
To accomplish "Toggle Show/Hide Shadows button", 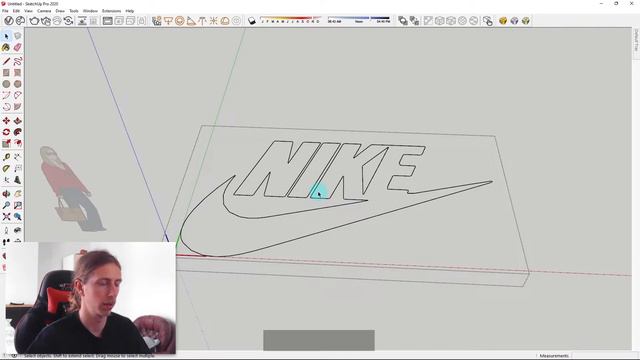I will (x=252, y=21).
